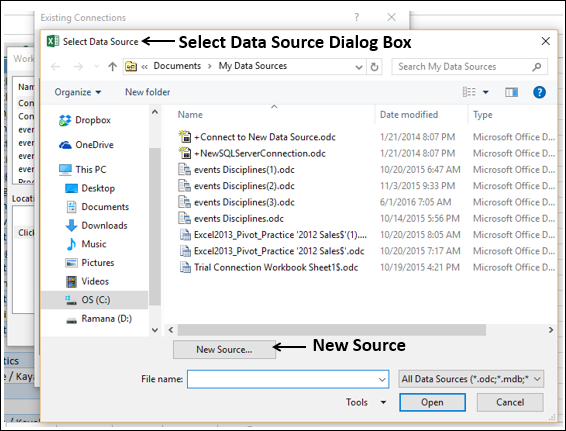Open the Organize dropdown menu
Screen dimensions: 566x431
(x=78, y=92)
